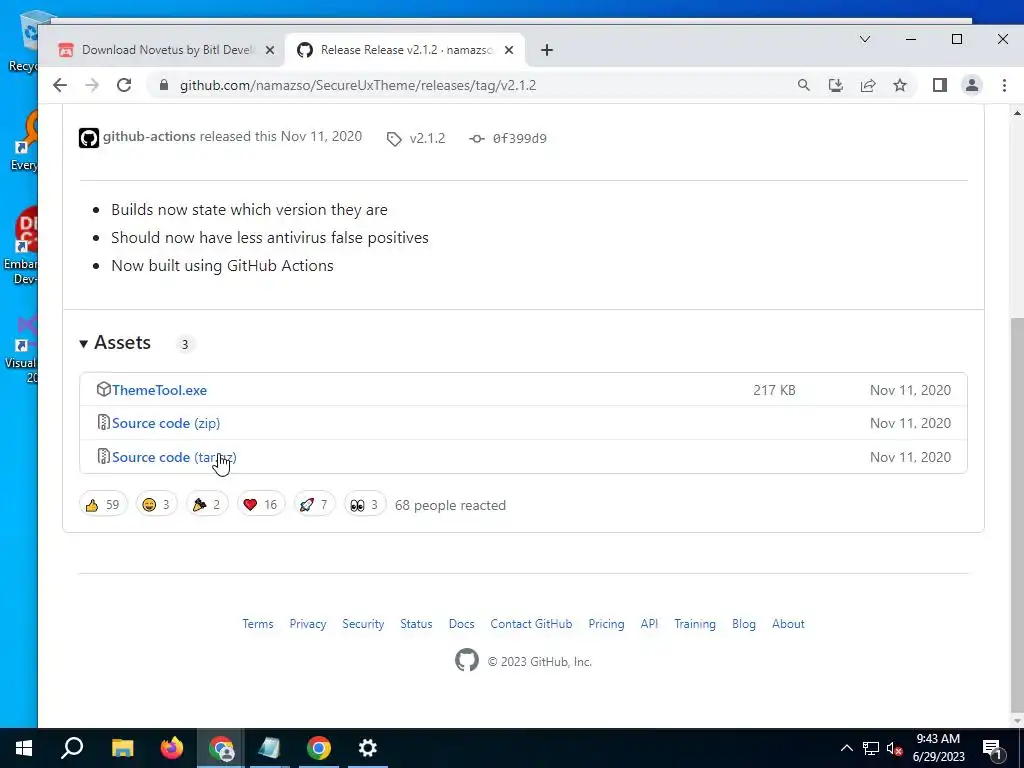Click hooray reaction with 2
The image size is (1024, 768).
pyautogui.click(x=207, y=505)
